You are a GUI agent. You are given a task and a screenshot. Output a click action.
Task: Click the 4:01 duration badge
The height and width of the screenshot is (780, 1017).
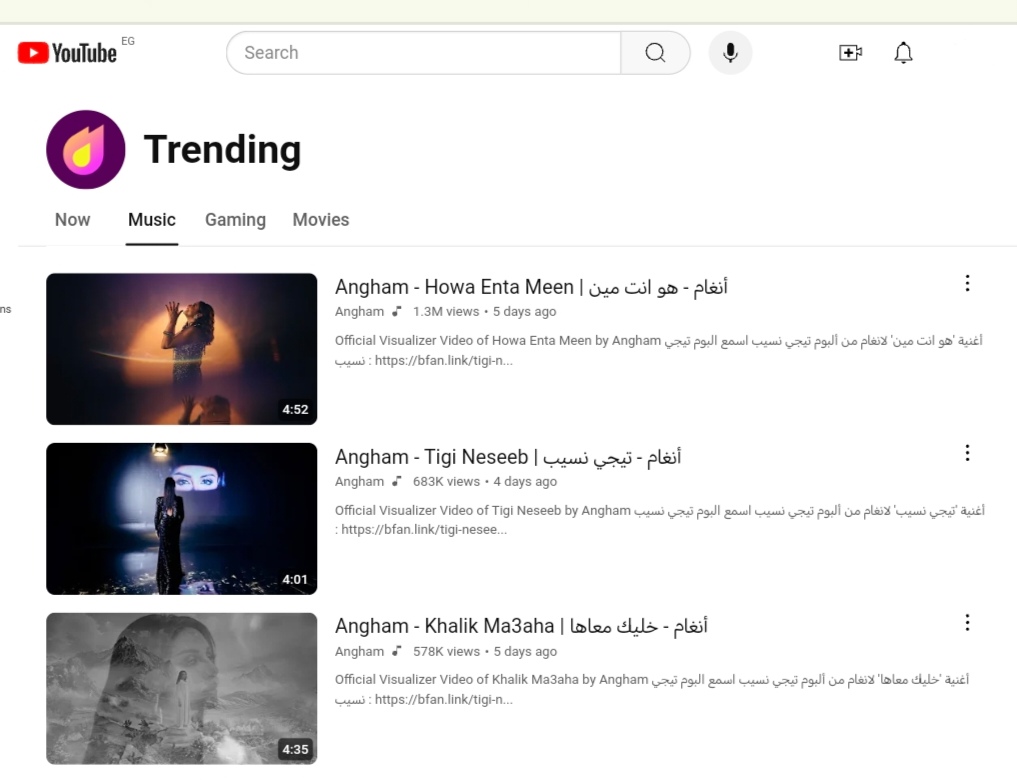tap(295, 579)
